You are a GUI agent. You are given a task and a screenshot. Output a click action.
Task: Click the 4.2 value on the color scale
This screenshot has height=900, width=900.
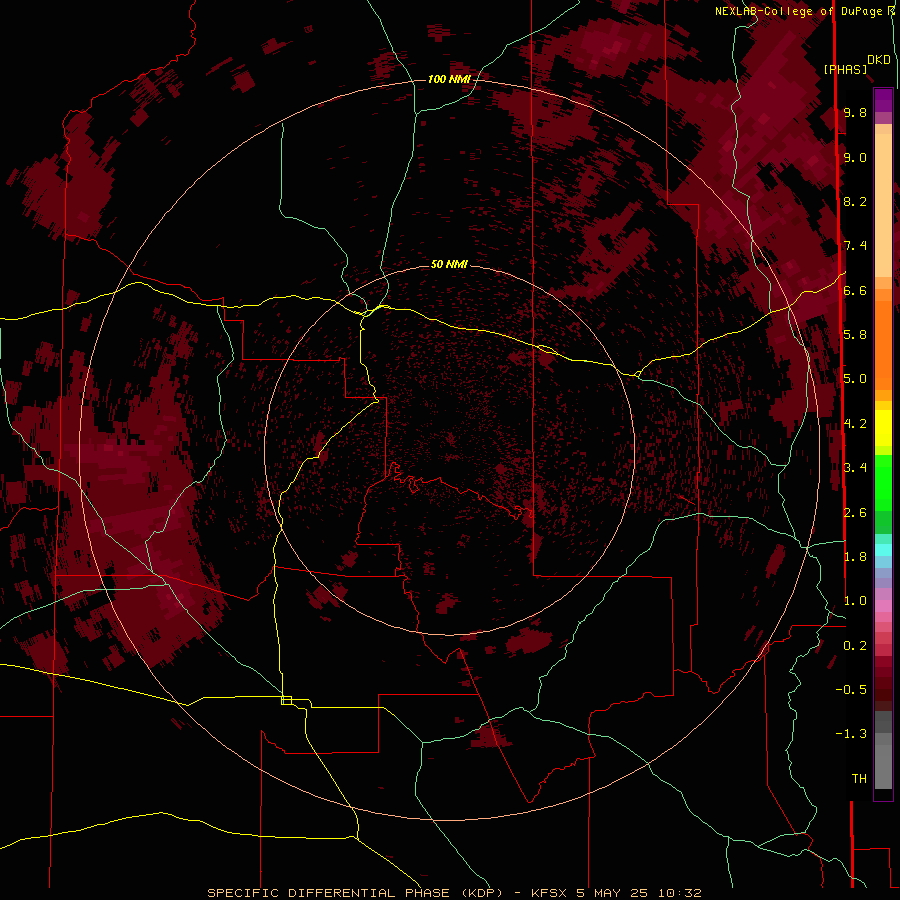click(x=855, y=424)
